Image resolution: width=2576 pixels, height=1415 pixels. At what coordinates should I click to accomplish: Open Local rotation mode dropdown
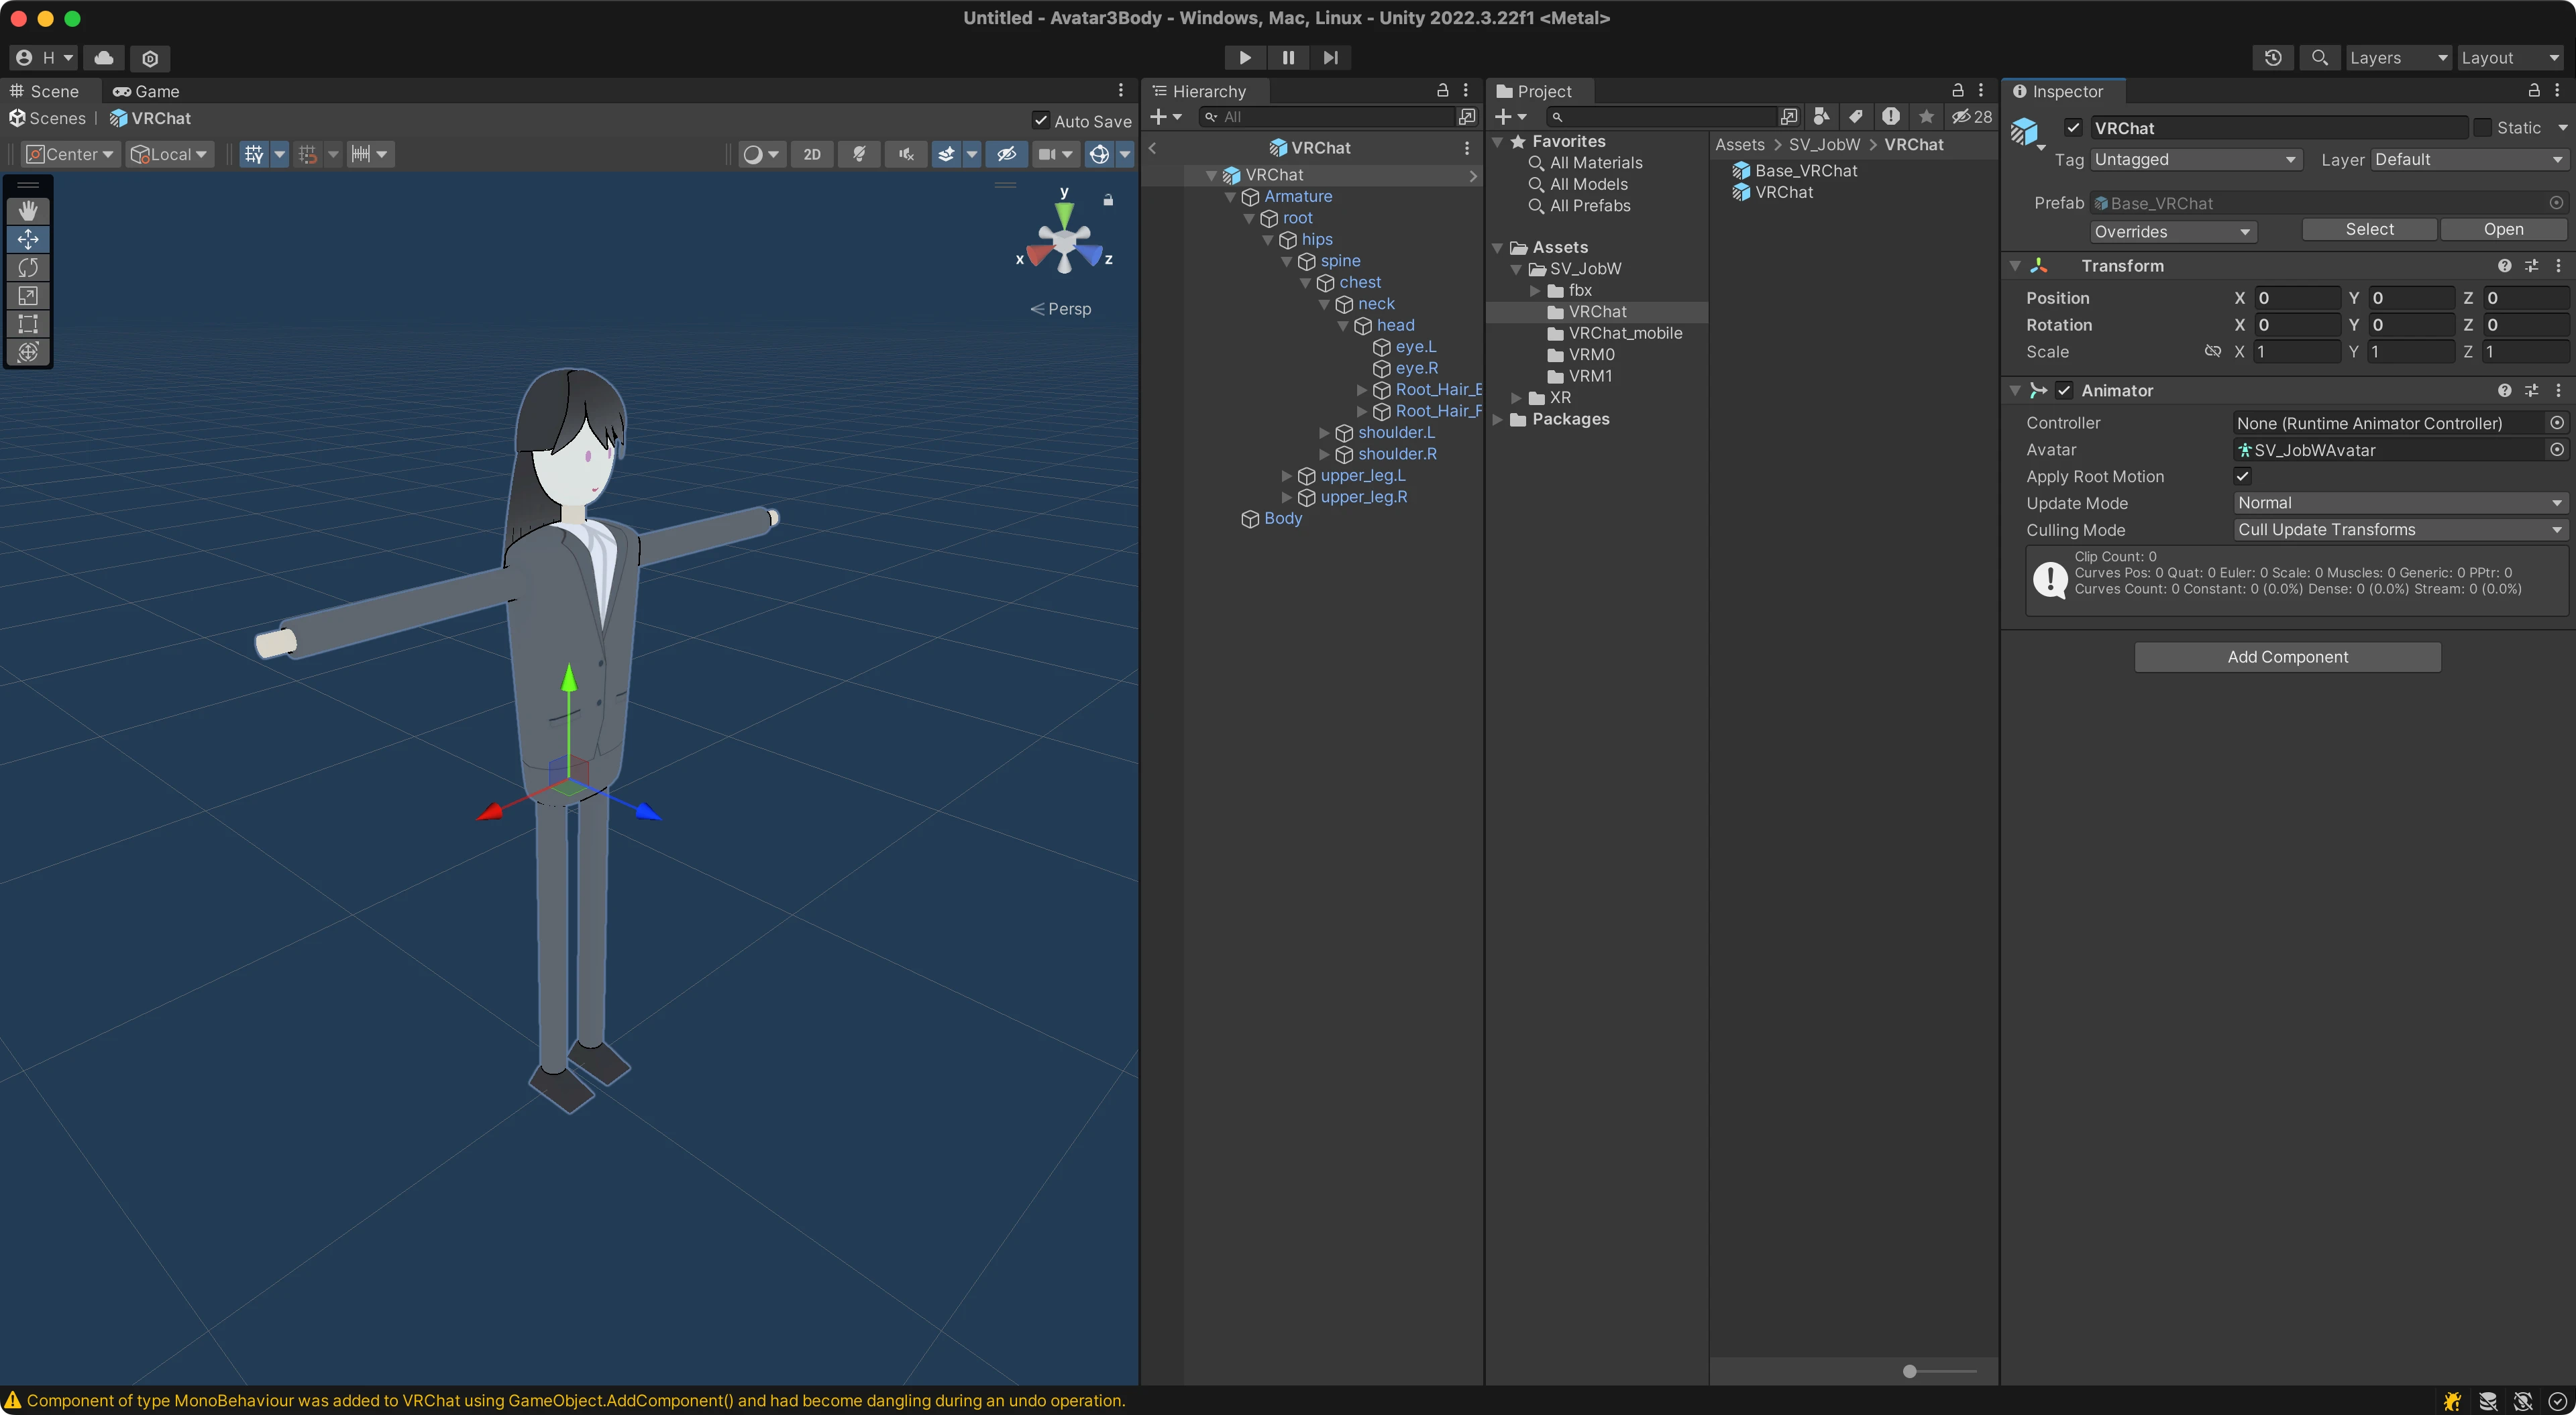(169, 154)
